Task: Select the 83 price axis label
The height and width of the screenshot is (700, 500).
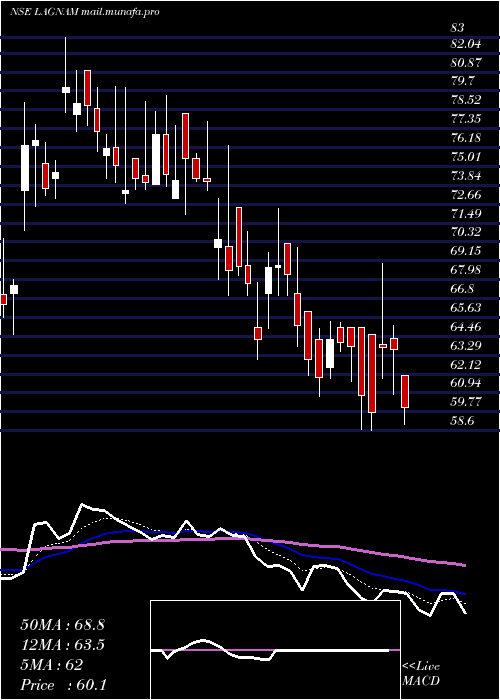Action: pyautogui.click(x=458, y=28)
